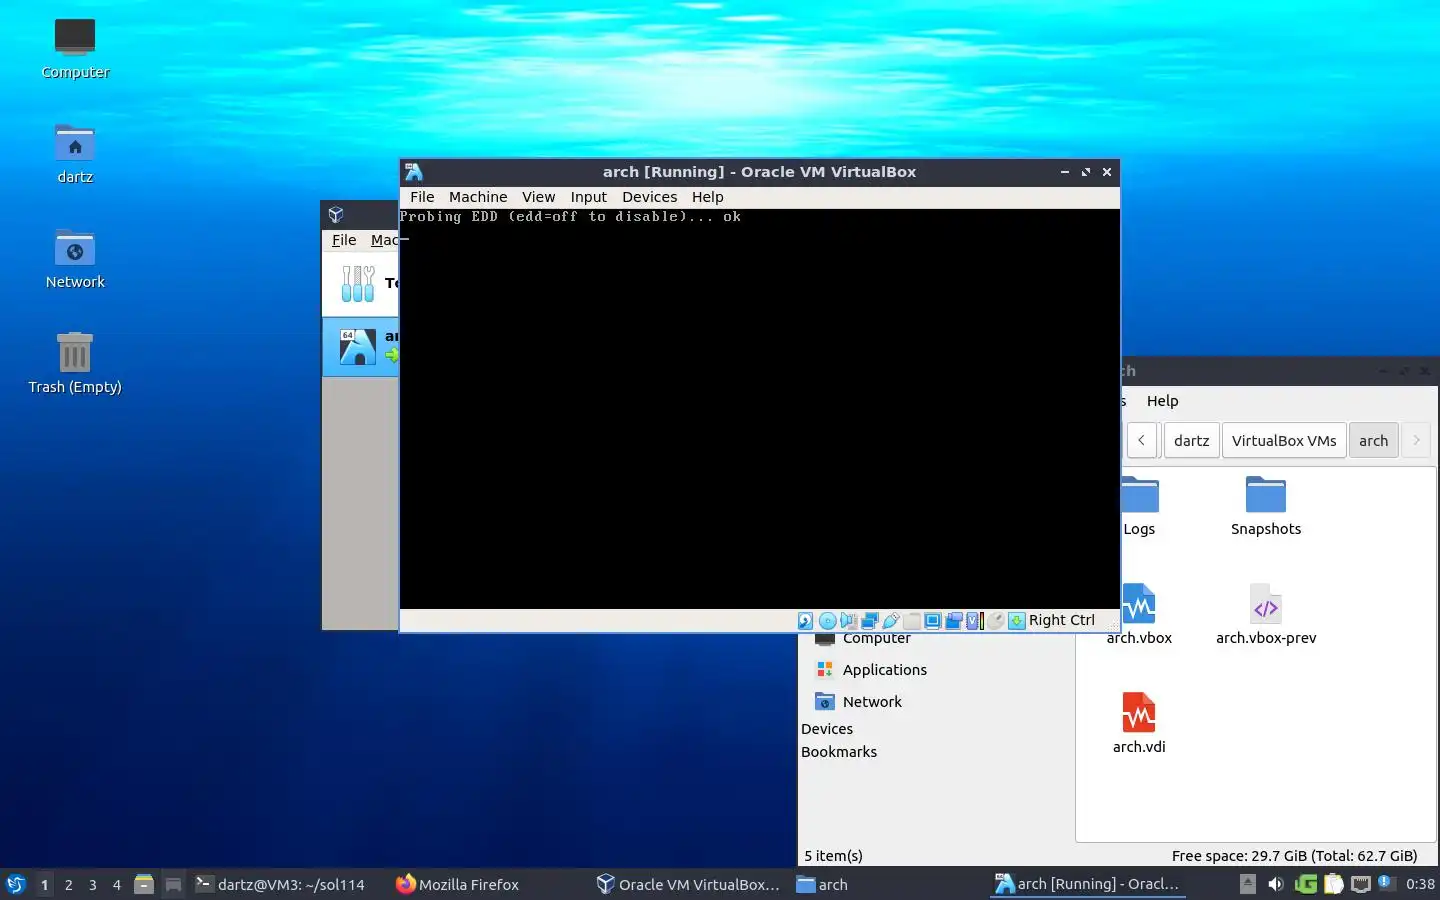Select the arch.vbox-prev file
Viewport: 1440px width, 900px height.
pos(1266,615)
